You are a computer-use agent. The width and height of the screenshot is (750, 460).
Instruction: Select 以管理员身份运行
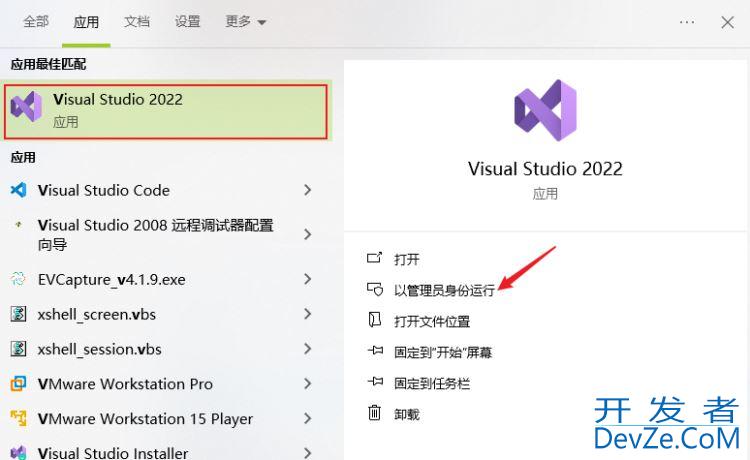(444, 290)
